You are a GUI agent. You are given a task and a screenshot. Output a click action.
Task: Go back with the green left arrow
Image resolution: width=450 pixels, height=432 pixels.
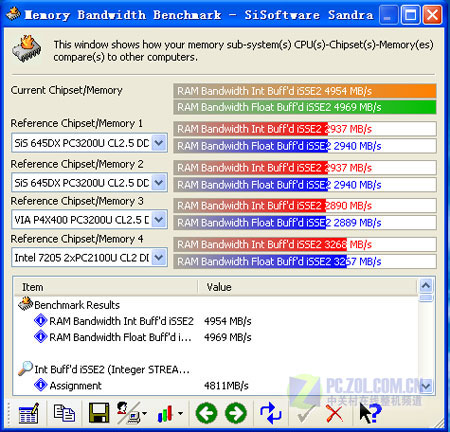point(206,413)
